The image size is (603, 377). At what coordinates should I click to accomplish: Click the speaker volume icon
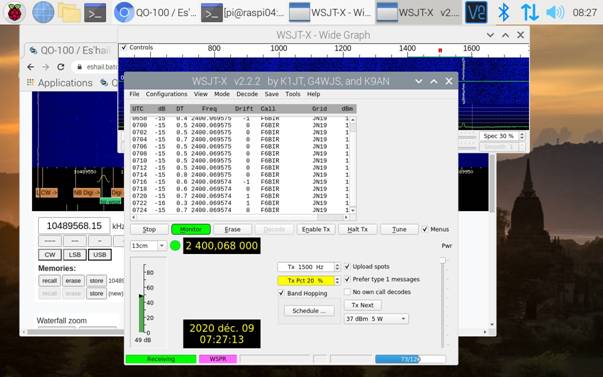[x=555, y=12]
